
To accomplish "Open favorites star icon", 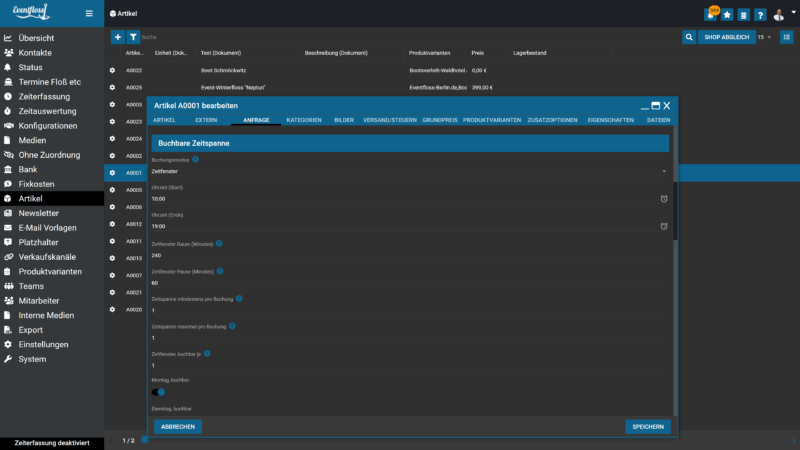I will [727, 15].
